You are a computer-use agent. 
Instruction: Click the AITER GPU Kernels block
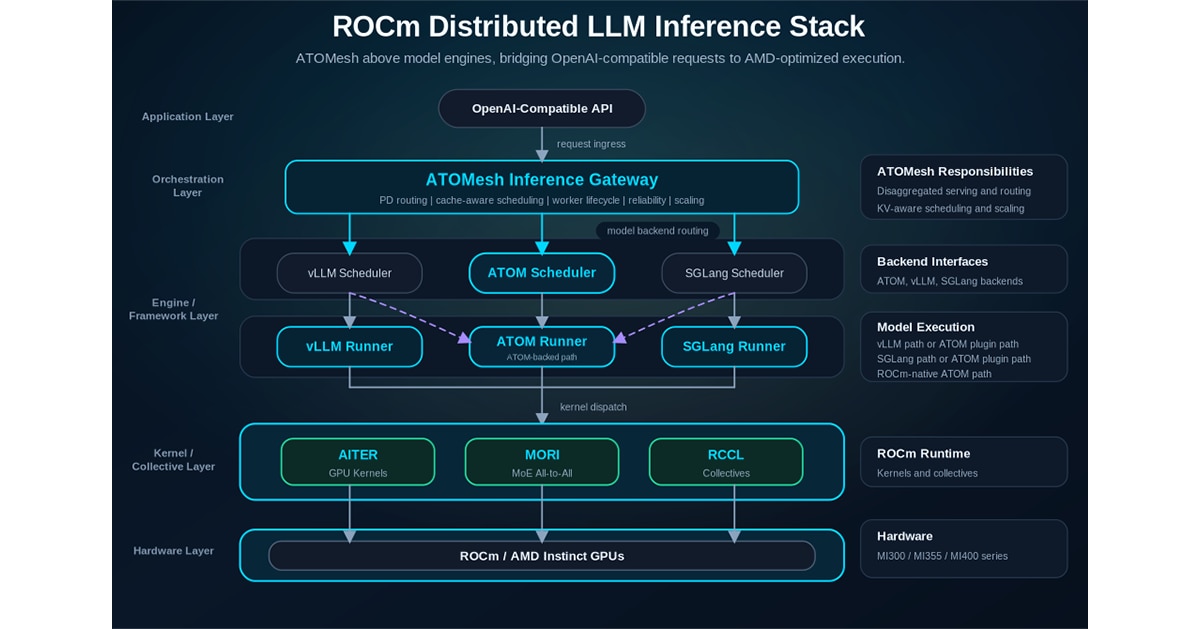click(358, 462)
